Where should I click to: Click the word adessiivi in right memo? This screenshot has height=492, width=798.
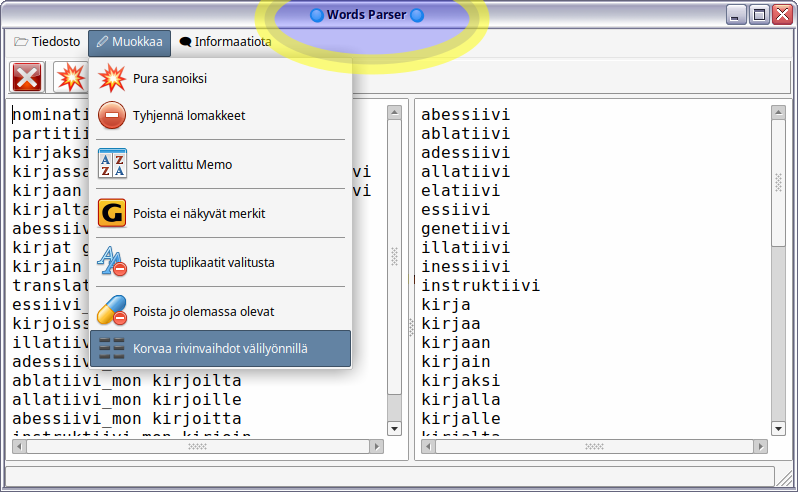point(465,153)
